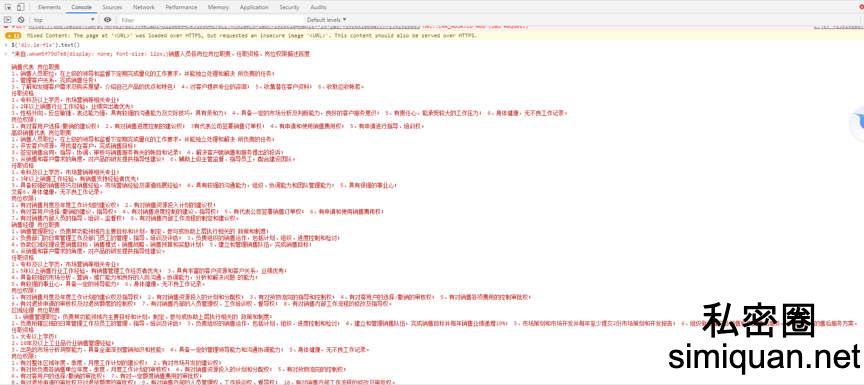
Task: Clear console with the ban icon
Action: point(21,19)
